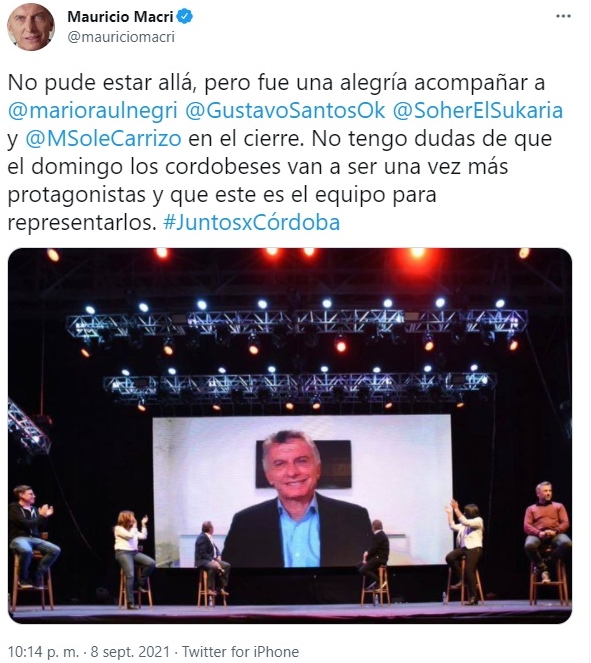Open Mauricio Macri's profile avatar
Screen dimensions: 591x663
coord(30,26)
